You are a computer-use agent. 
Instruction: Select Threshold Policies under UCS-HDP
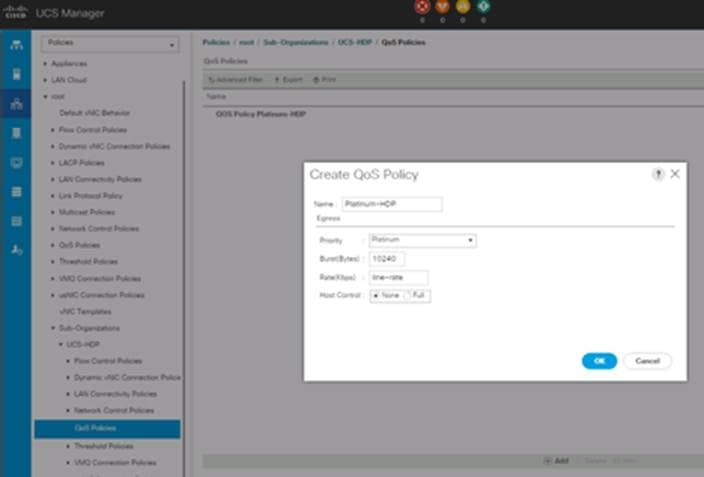pos(104,446)
